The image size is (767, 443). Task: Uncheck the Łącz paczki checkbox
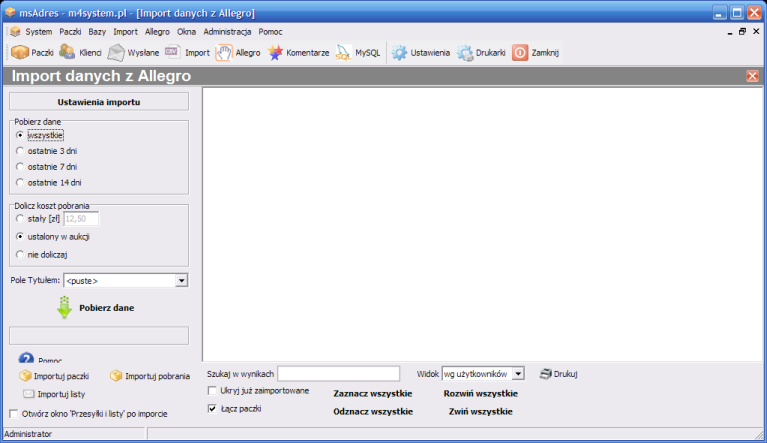[x=212, y=408]
